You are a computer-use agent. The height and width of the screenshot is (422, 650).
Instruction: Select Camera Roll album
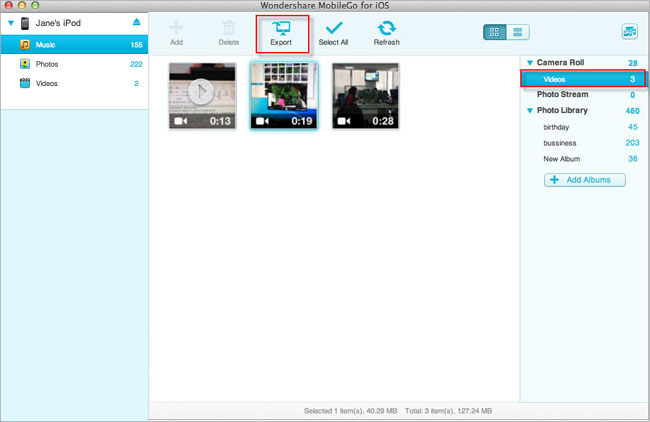560,63
